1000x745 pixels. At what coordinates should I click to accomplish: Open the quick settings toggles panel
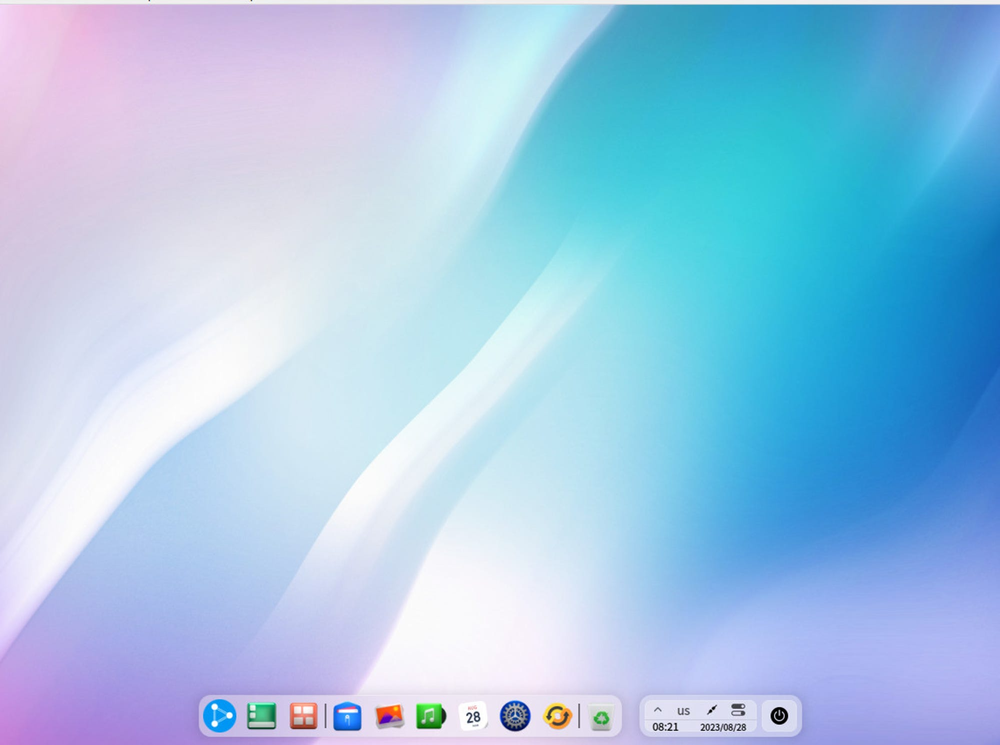(x=738, y=710)
